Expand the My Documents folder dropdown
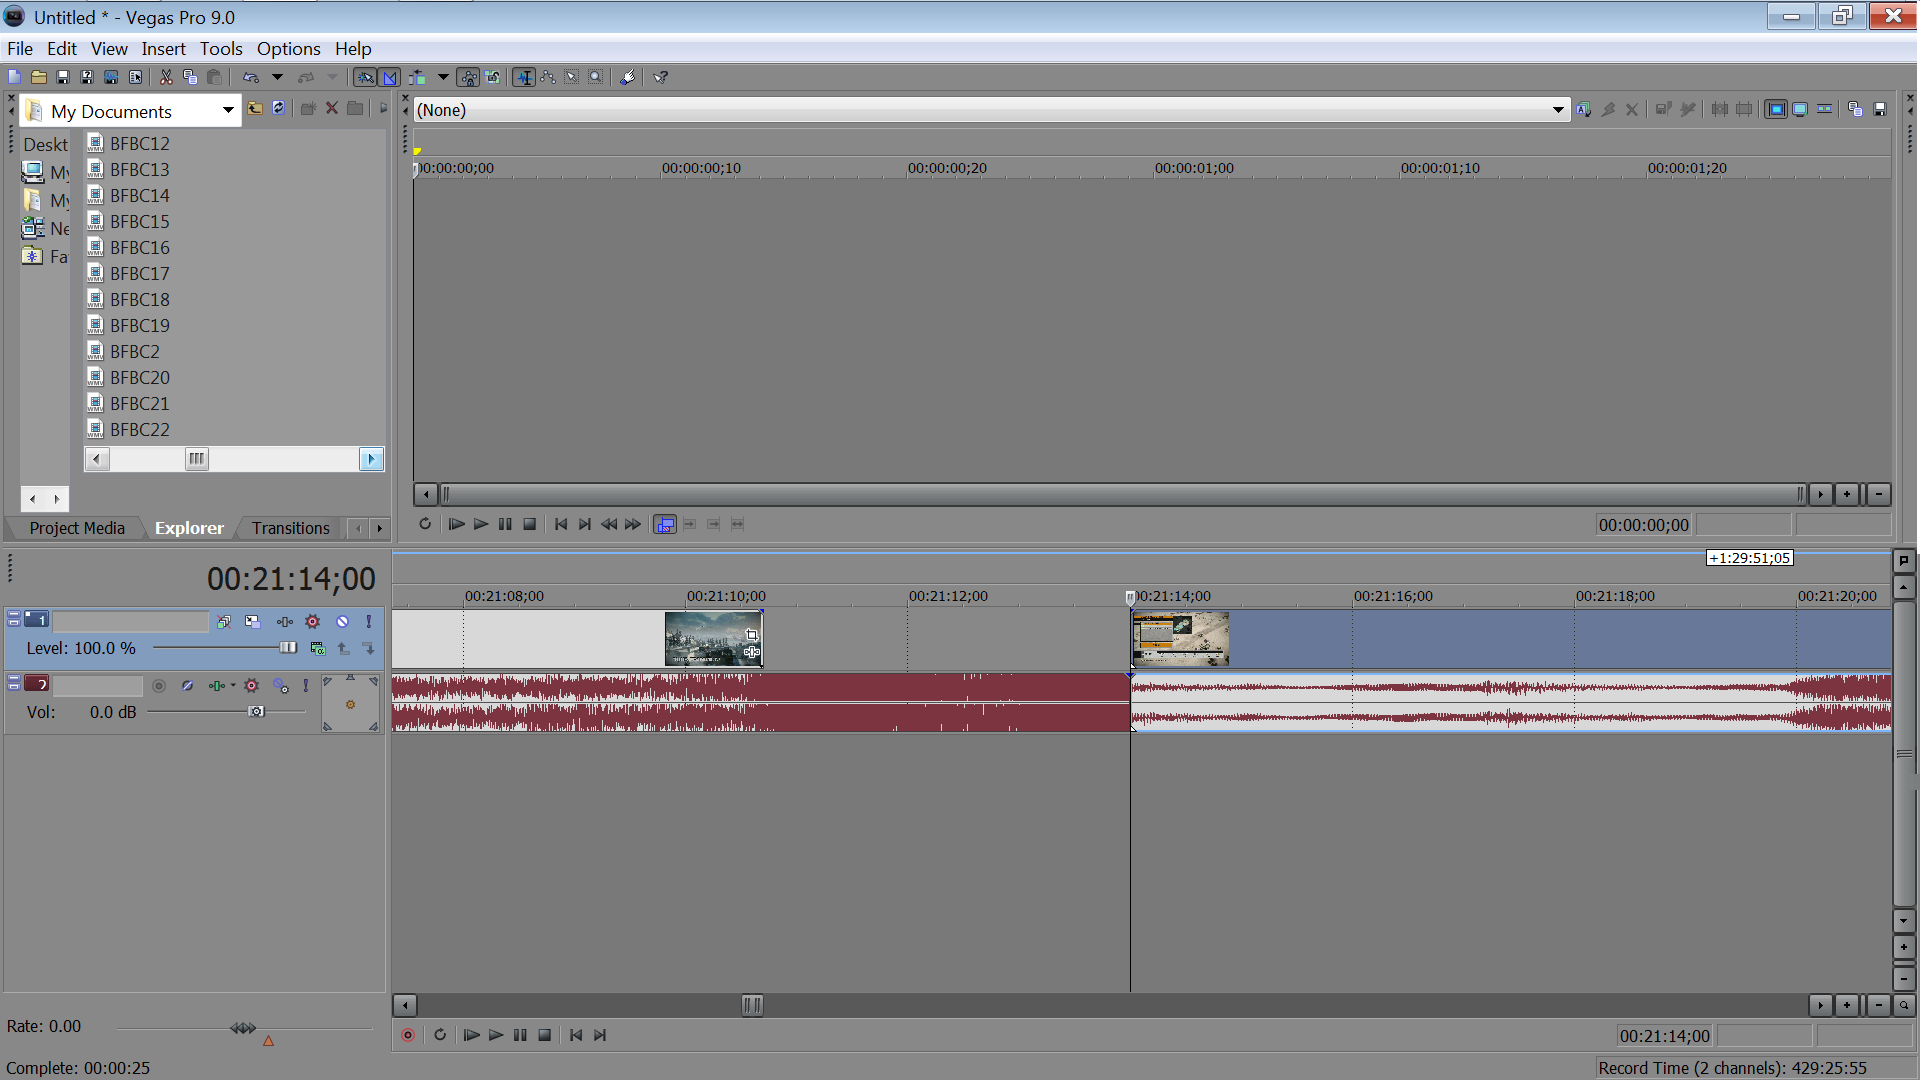1920x1080 pixels. (x=228, y=110)
